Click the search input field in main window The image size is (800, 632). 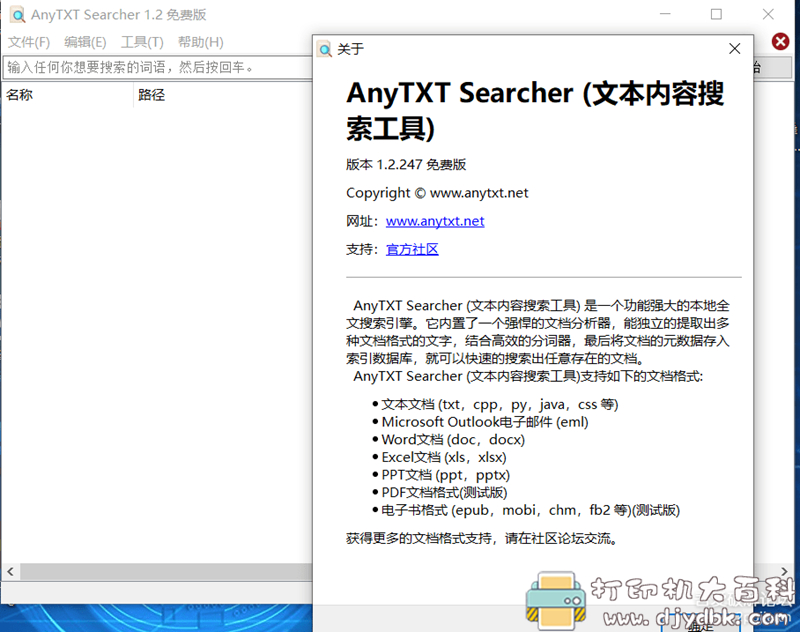(x=158, y=67)
